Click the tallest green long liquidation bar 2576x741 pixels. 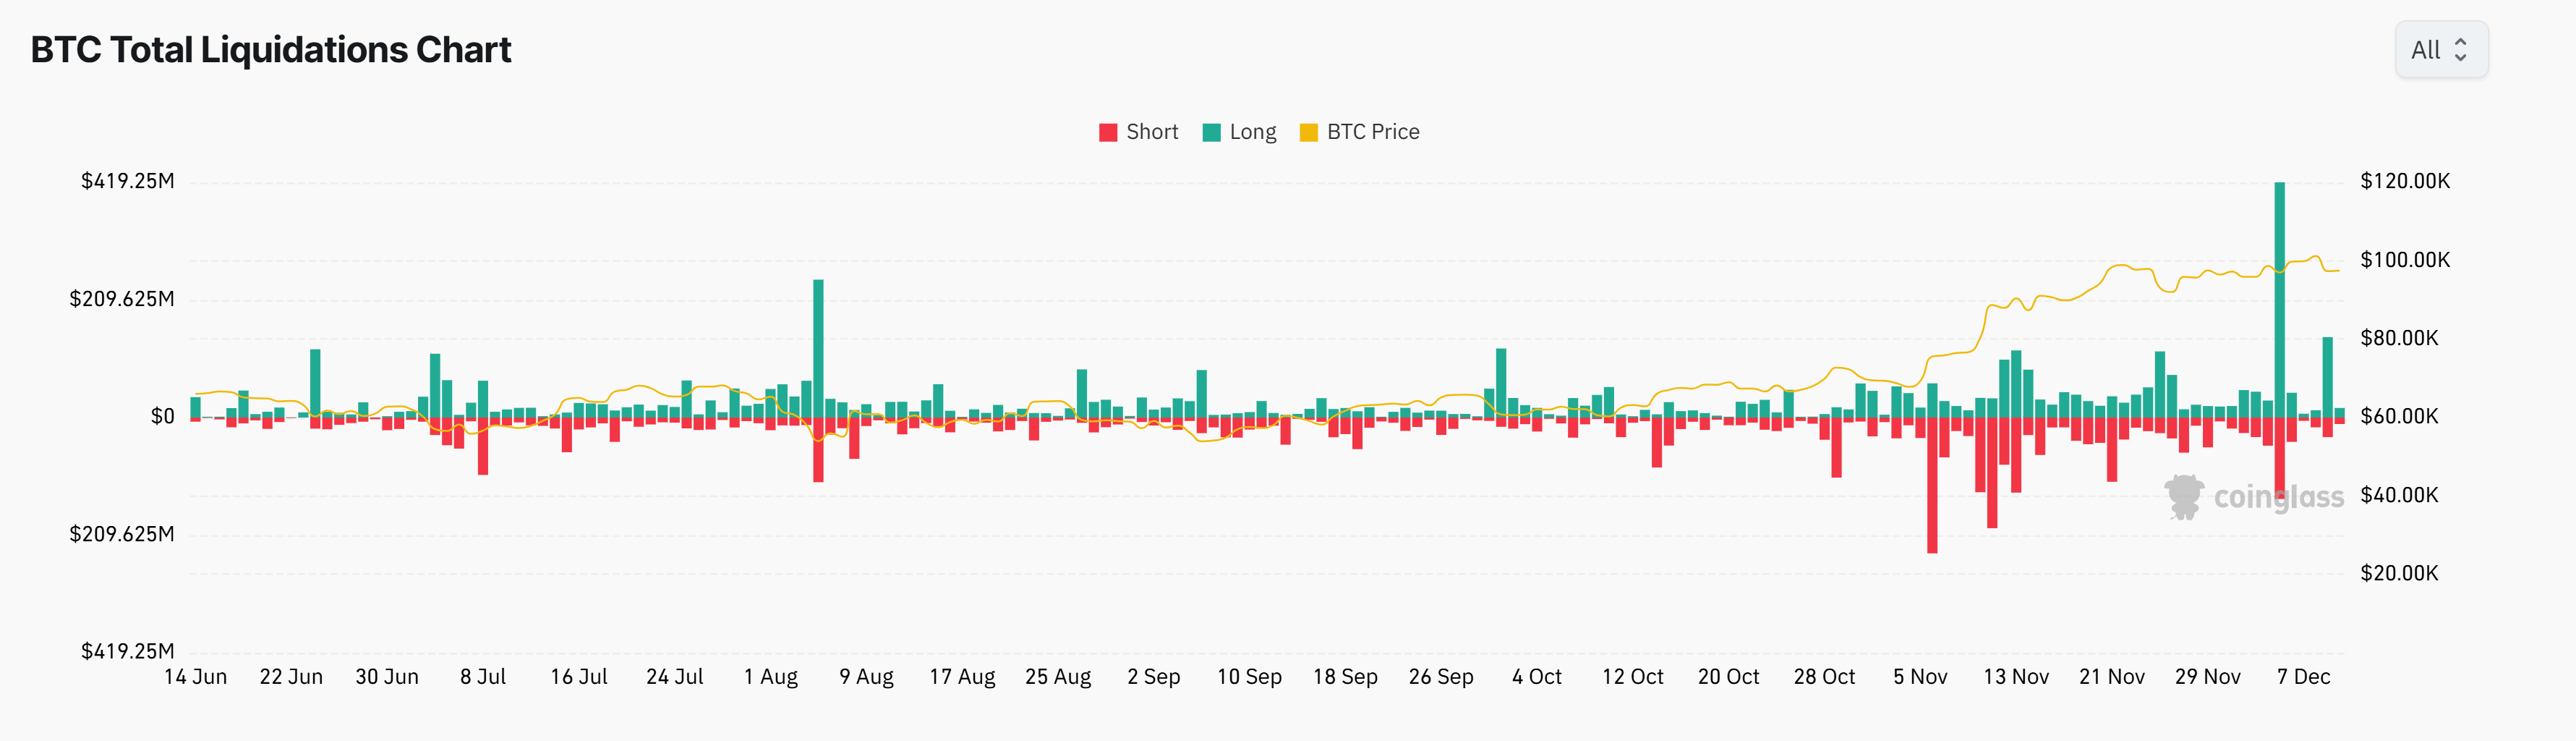tap(2280, 300)
